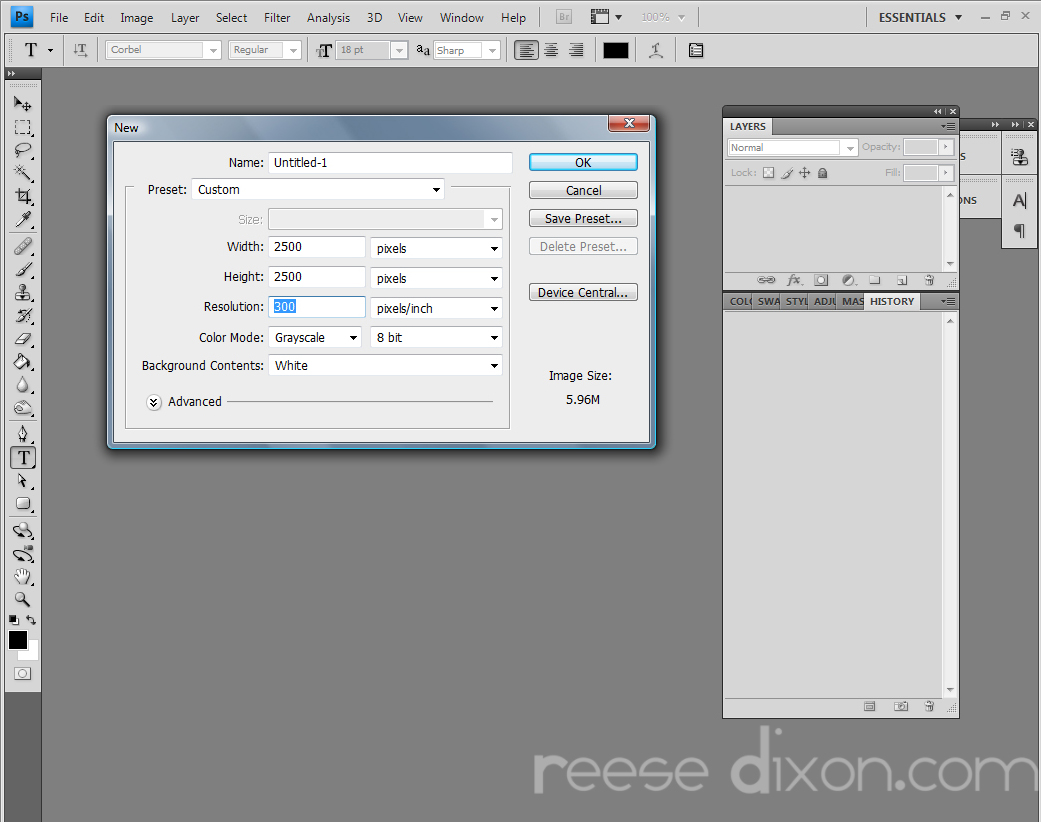This screenshot has height=822, width=1041.
Task: Open the File menu
Action: pos(59,18)
